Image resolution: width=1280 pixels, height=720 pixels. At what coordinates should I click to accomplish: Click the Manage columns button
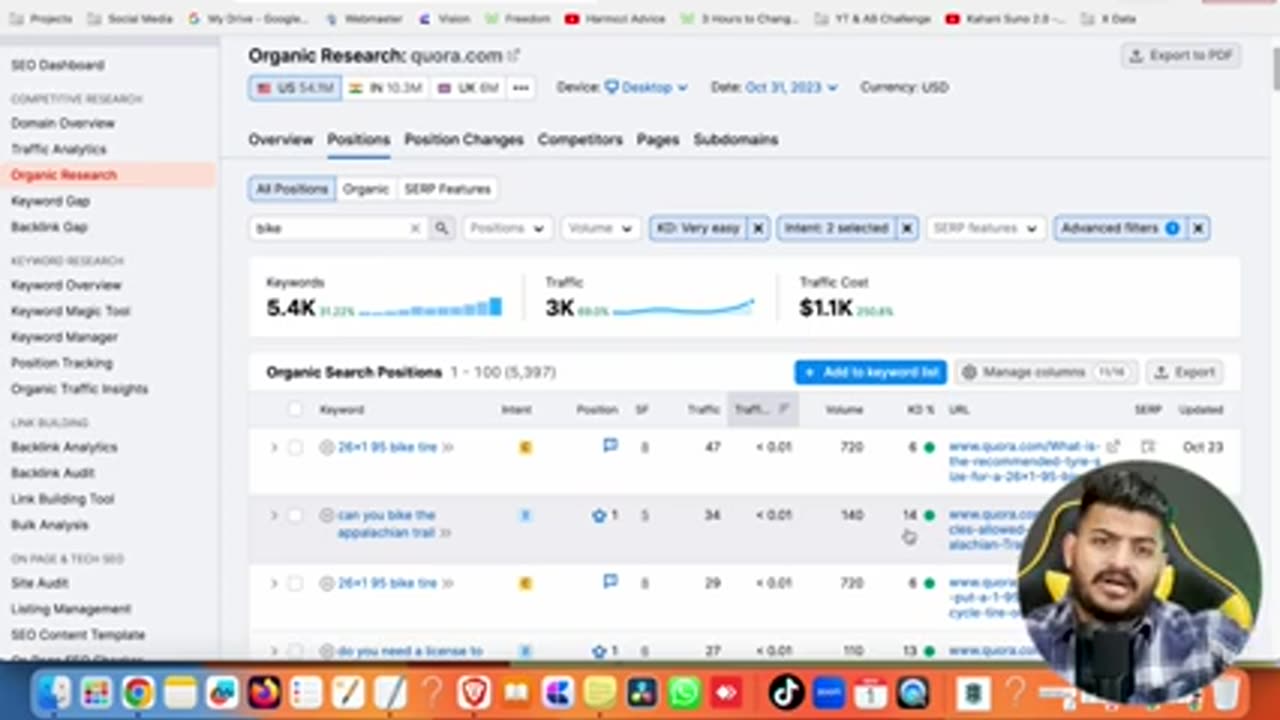(x=1045, y=372)
